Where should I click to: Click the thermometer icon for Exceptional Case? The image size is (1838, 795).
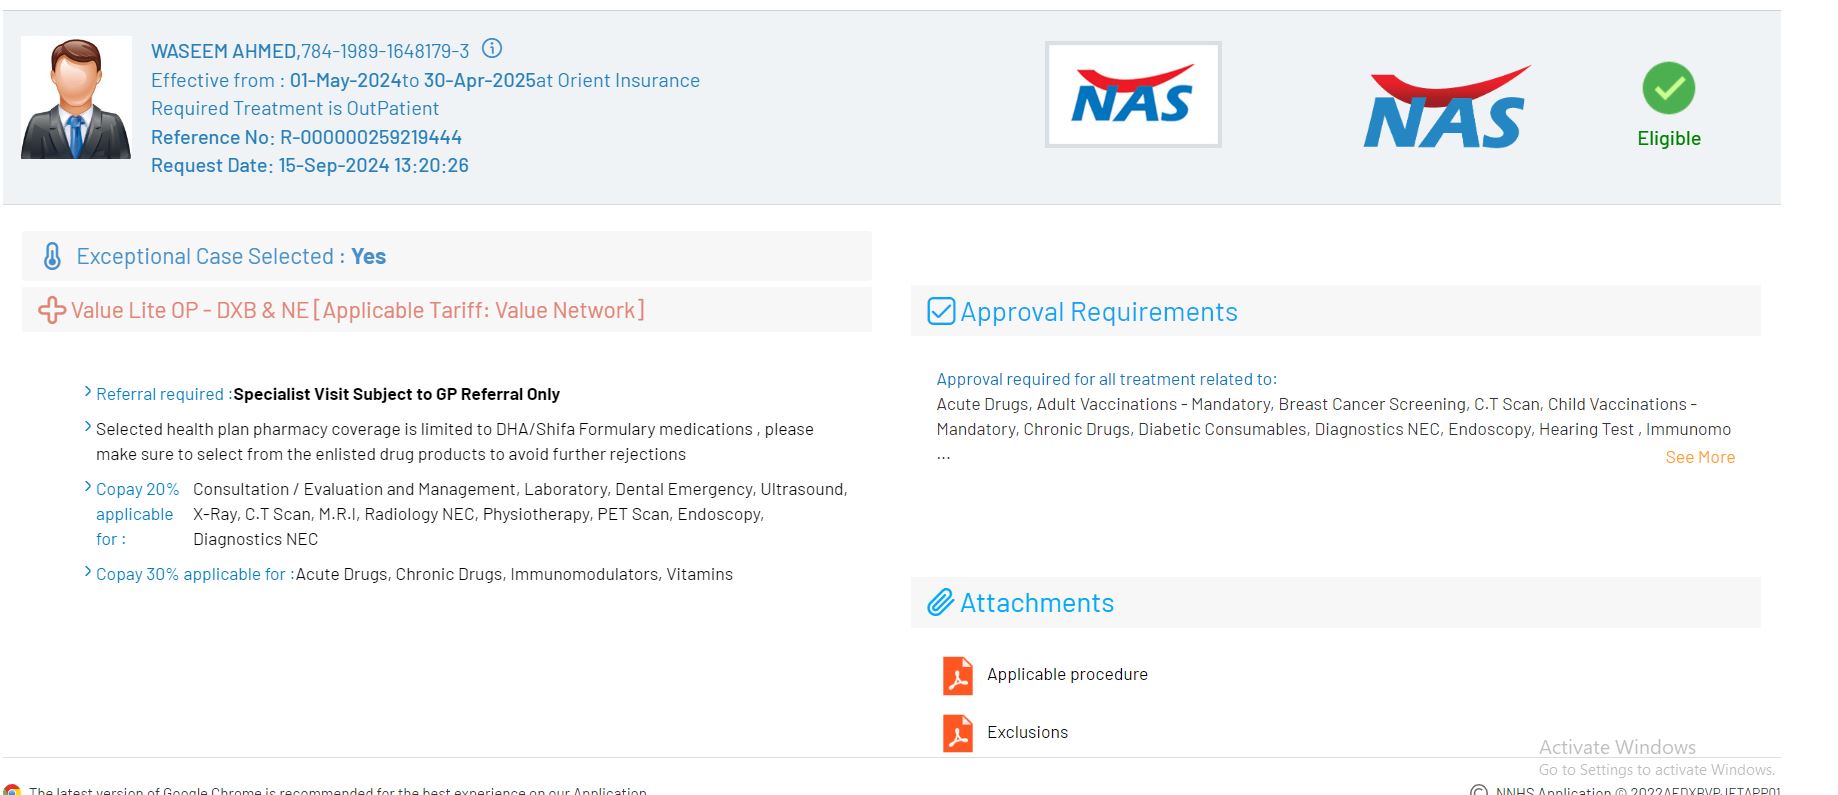pos(52,256)
